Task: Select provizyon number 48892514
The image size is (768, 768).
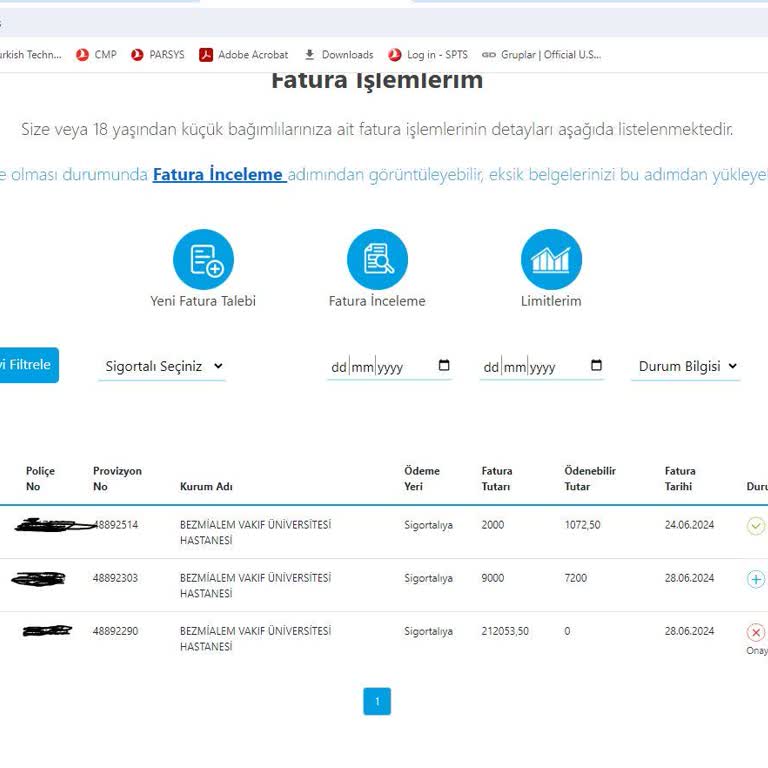Action: (x=116, y=525)
